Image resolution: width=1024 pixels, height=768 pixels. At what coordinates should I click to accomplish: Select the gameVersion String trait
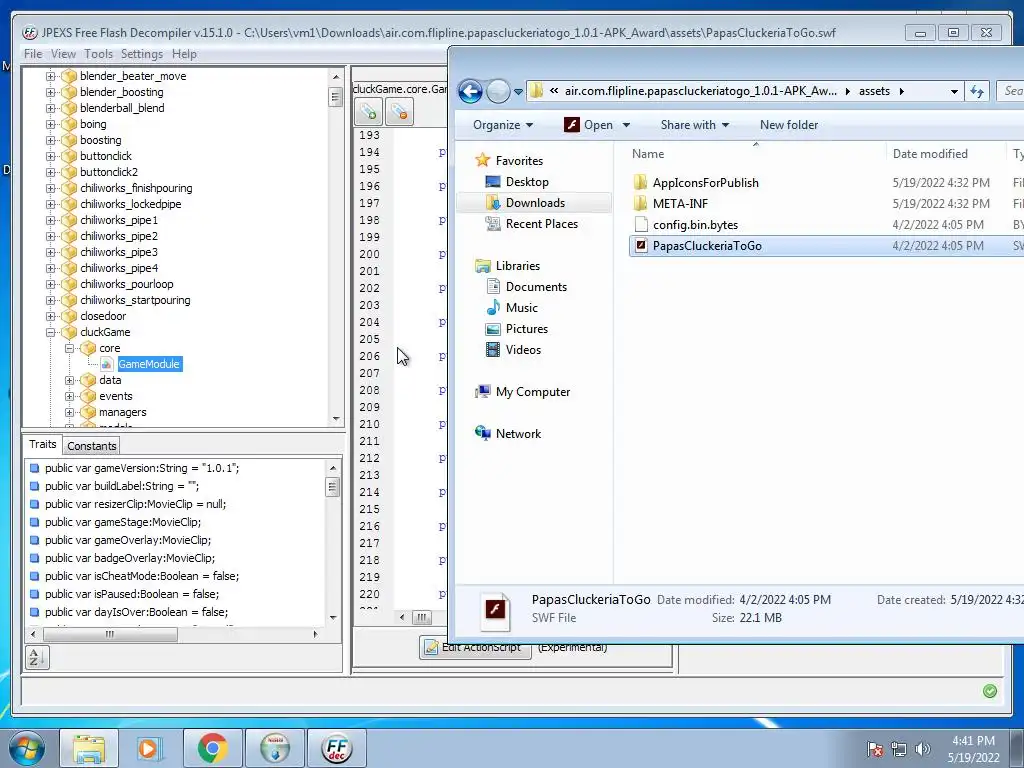pyautogui.click(x=142, y=468)
